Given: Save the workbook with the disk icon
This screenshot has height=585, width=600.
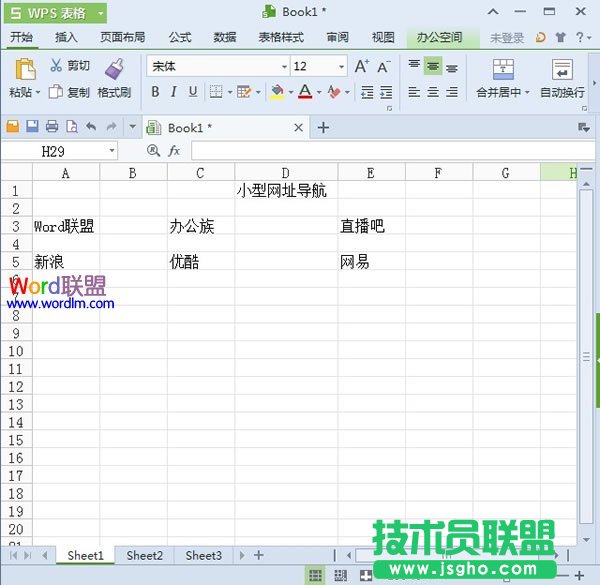Looking at the screenshot, I should [32, 126].
